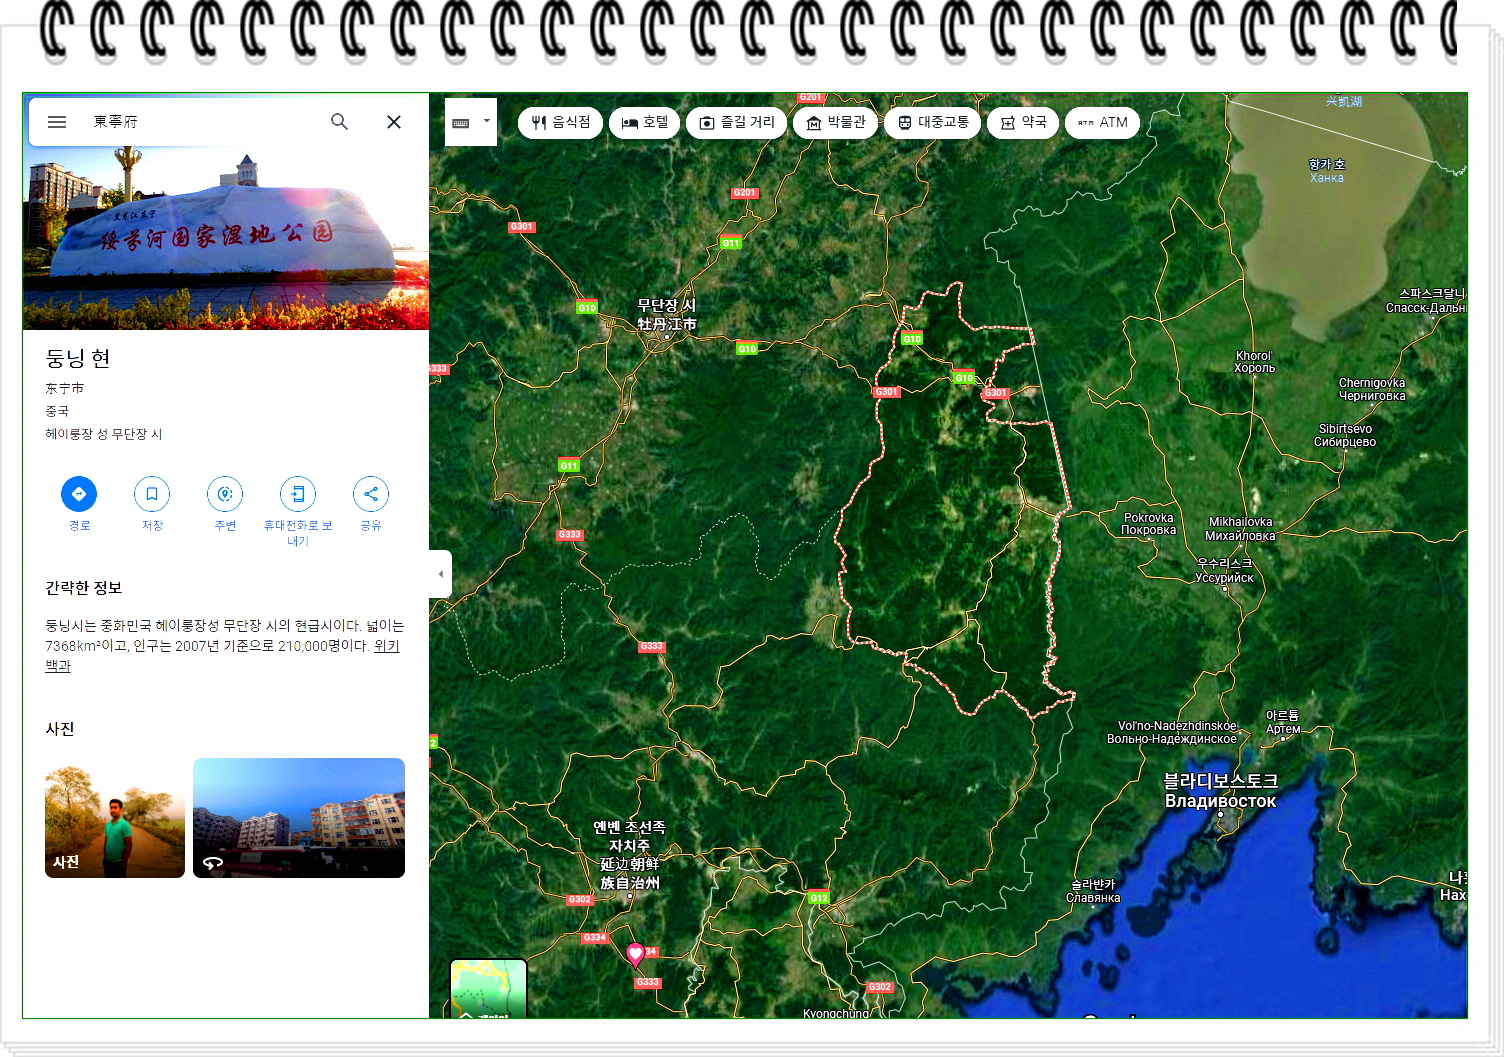Expand the input tools dropdown arrow
Screen dimensions: 1504x1057
(487, 122)
